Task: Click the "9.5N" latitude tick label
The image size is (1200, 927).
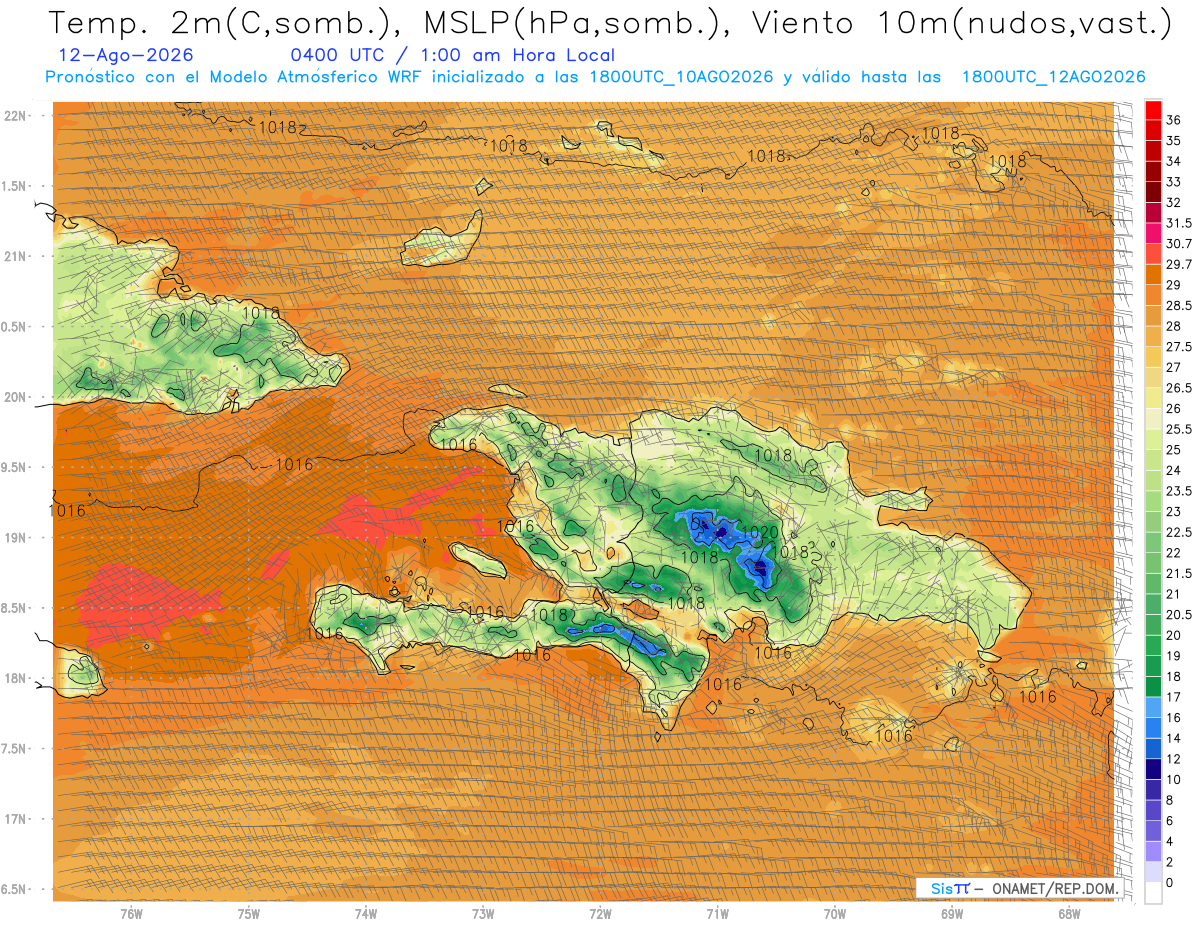Action: click(13, 467)
